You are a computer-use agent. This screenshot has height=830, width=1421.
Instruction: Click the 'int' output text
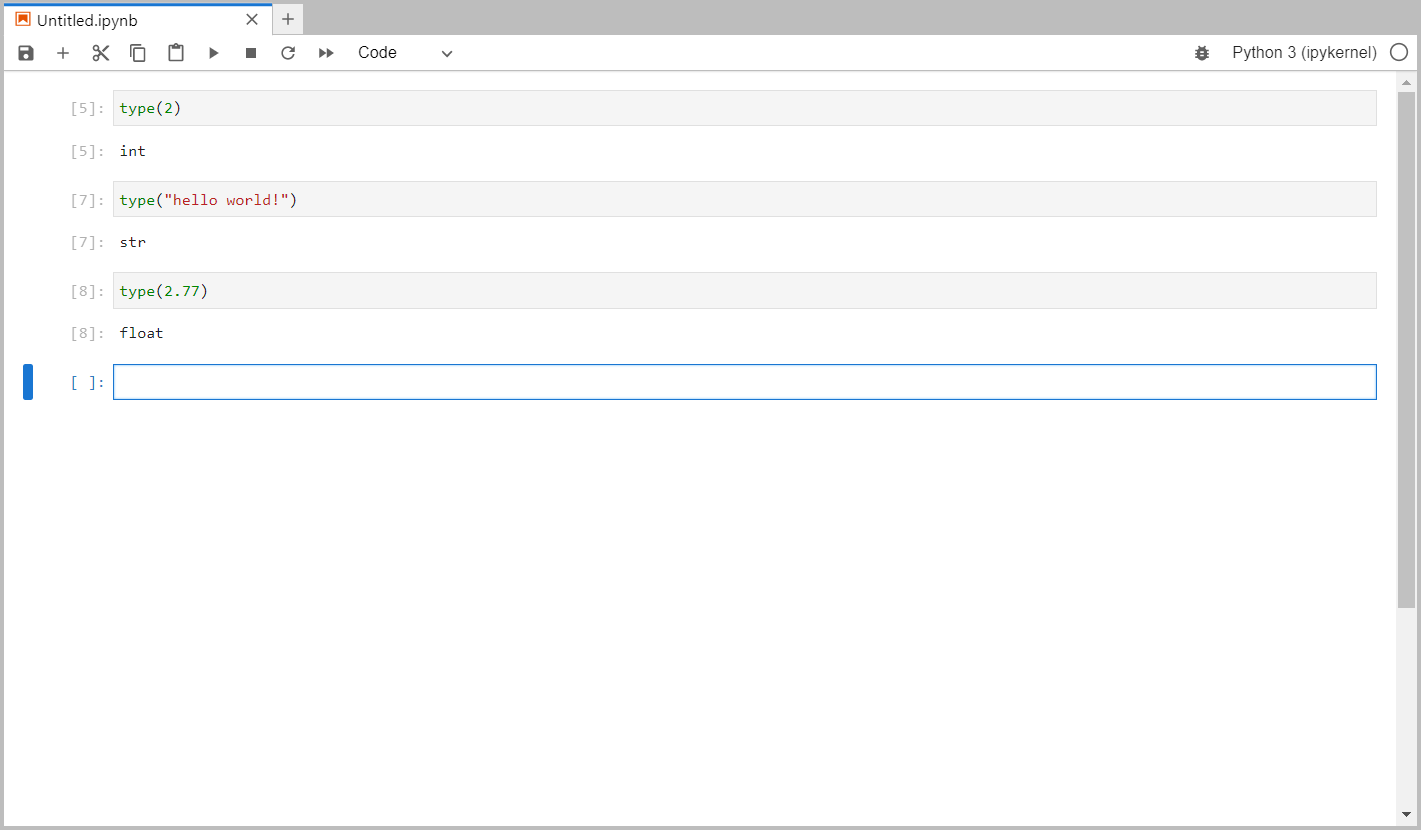click(x=133, y=151)
